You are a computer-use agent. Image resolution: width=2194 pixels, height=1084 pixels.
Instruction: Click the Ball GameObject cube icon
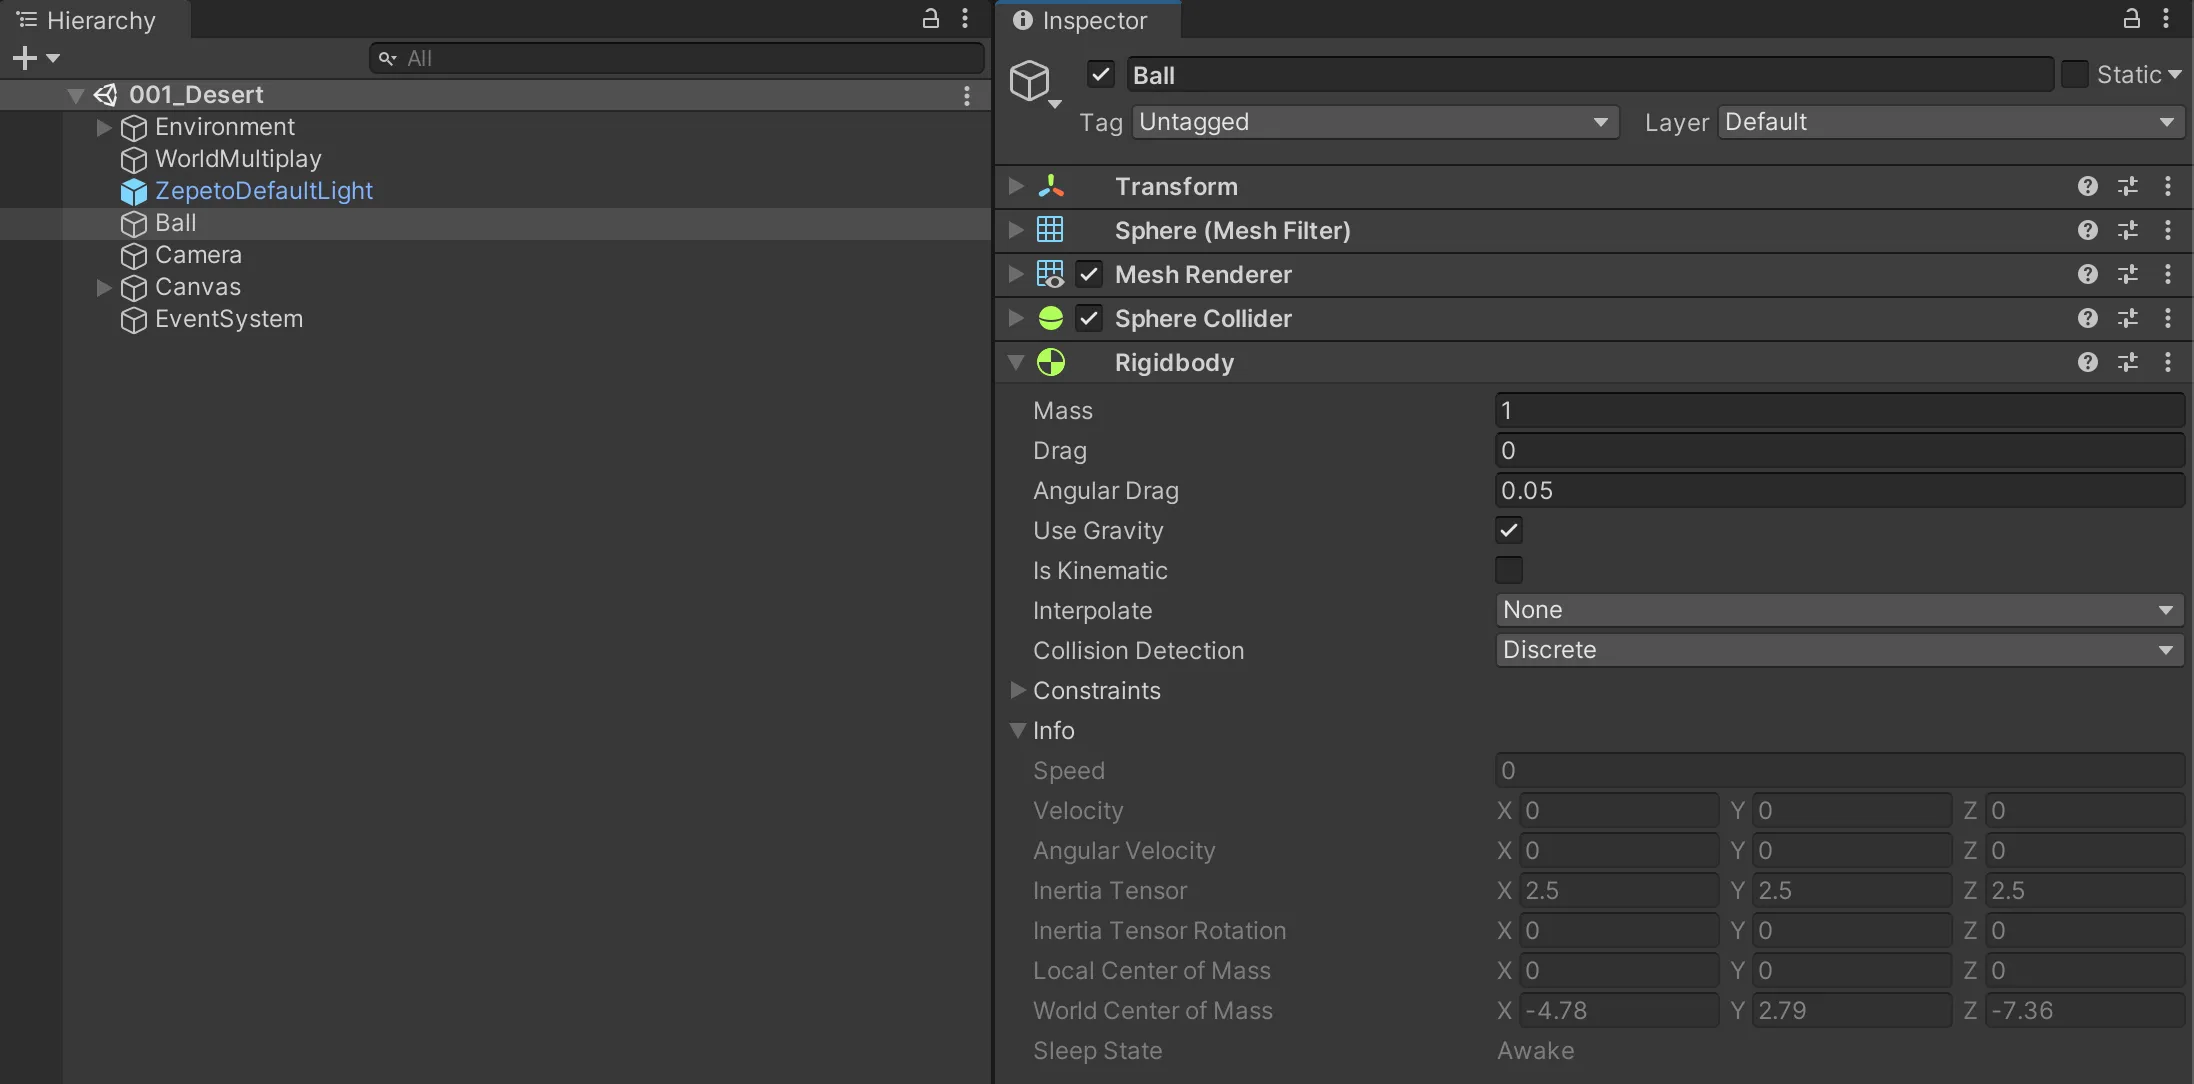point(1030,80)
